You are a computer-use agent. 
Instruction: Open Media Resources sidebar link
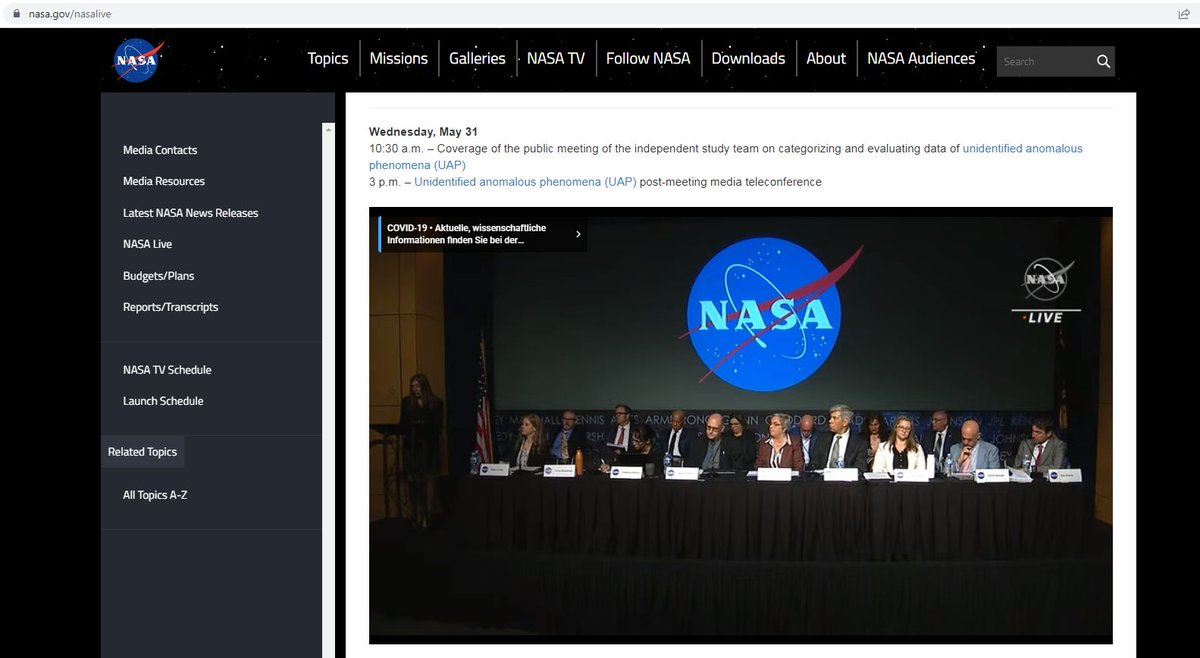point(164,181)
